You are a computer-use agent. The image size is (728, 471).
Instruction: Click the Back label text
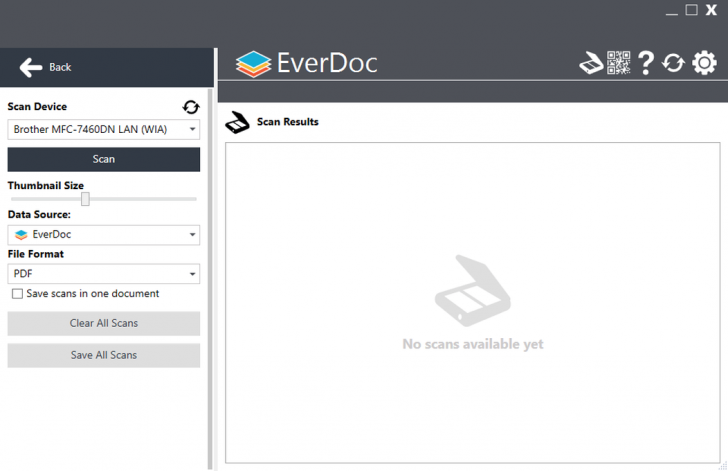60,67
